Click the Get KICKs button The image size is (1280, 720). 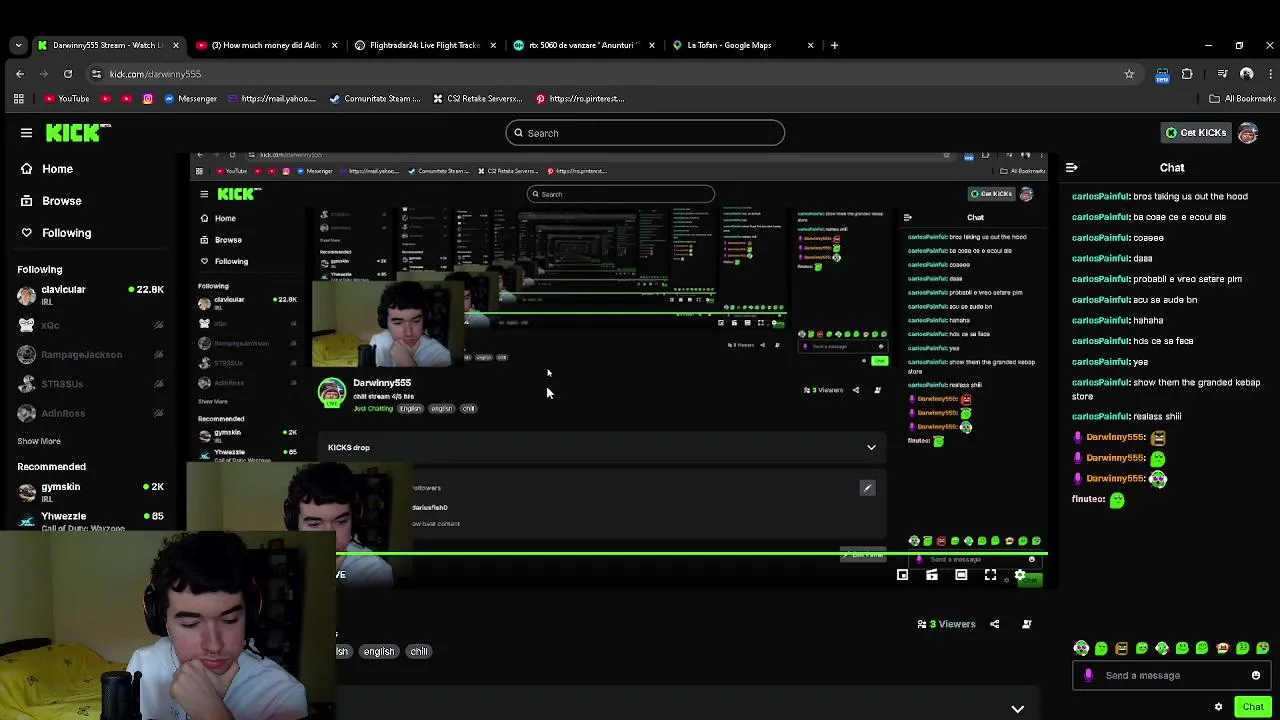pyautogui.click(x=1195, y=133)
